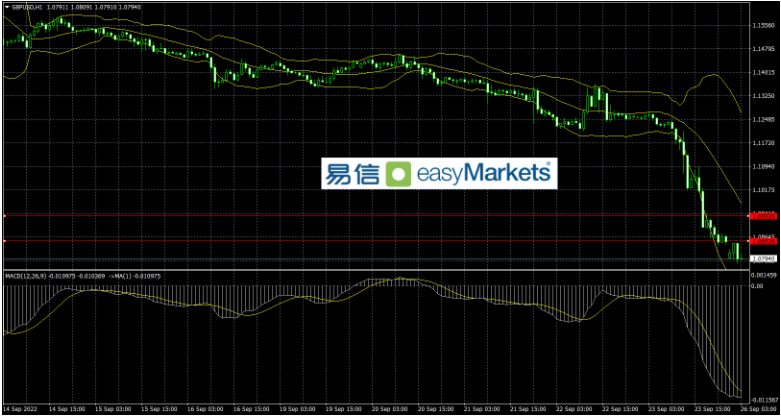Click the 19 Sep 15:00 time label
781x417 pixels.
(346, 407)
